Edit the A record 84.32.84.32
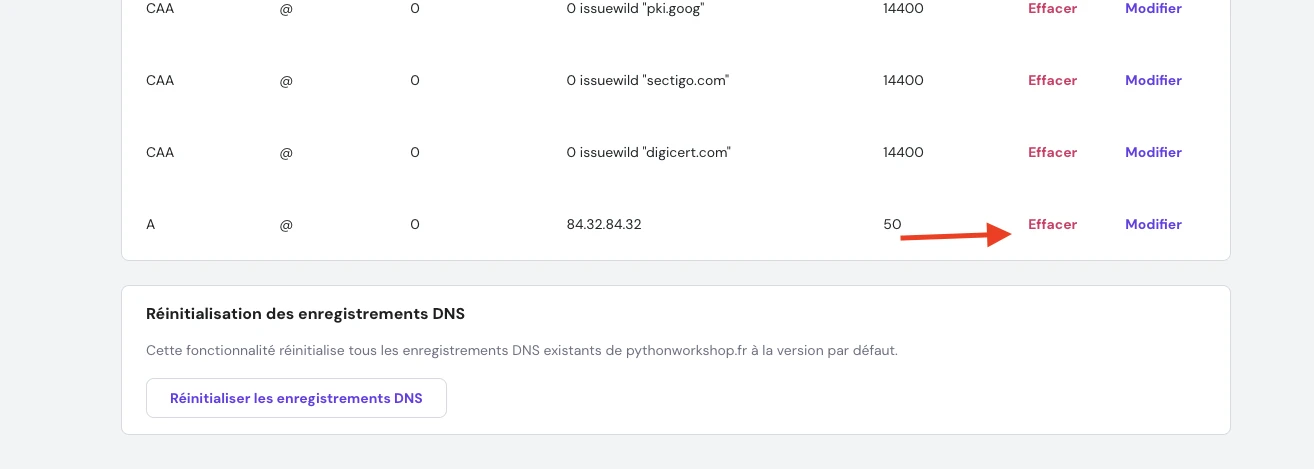 click(x=1153, y=224)
